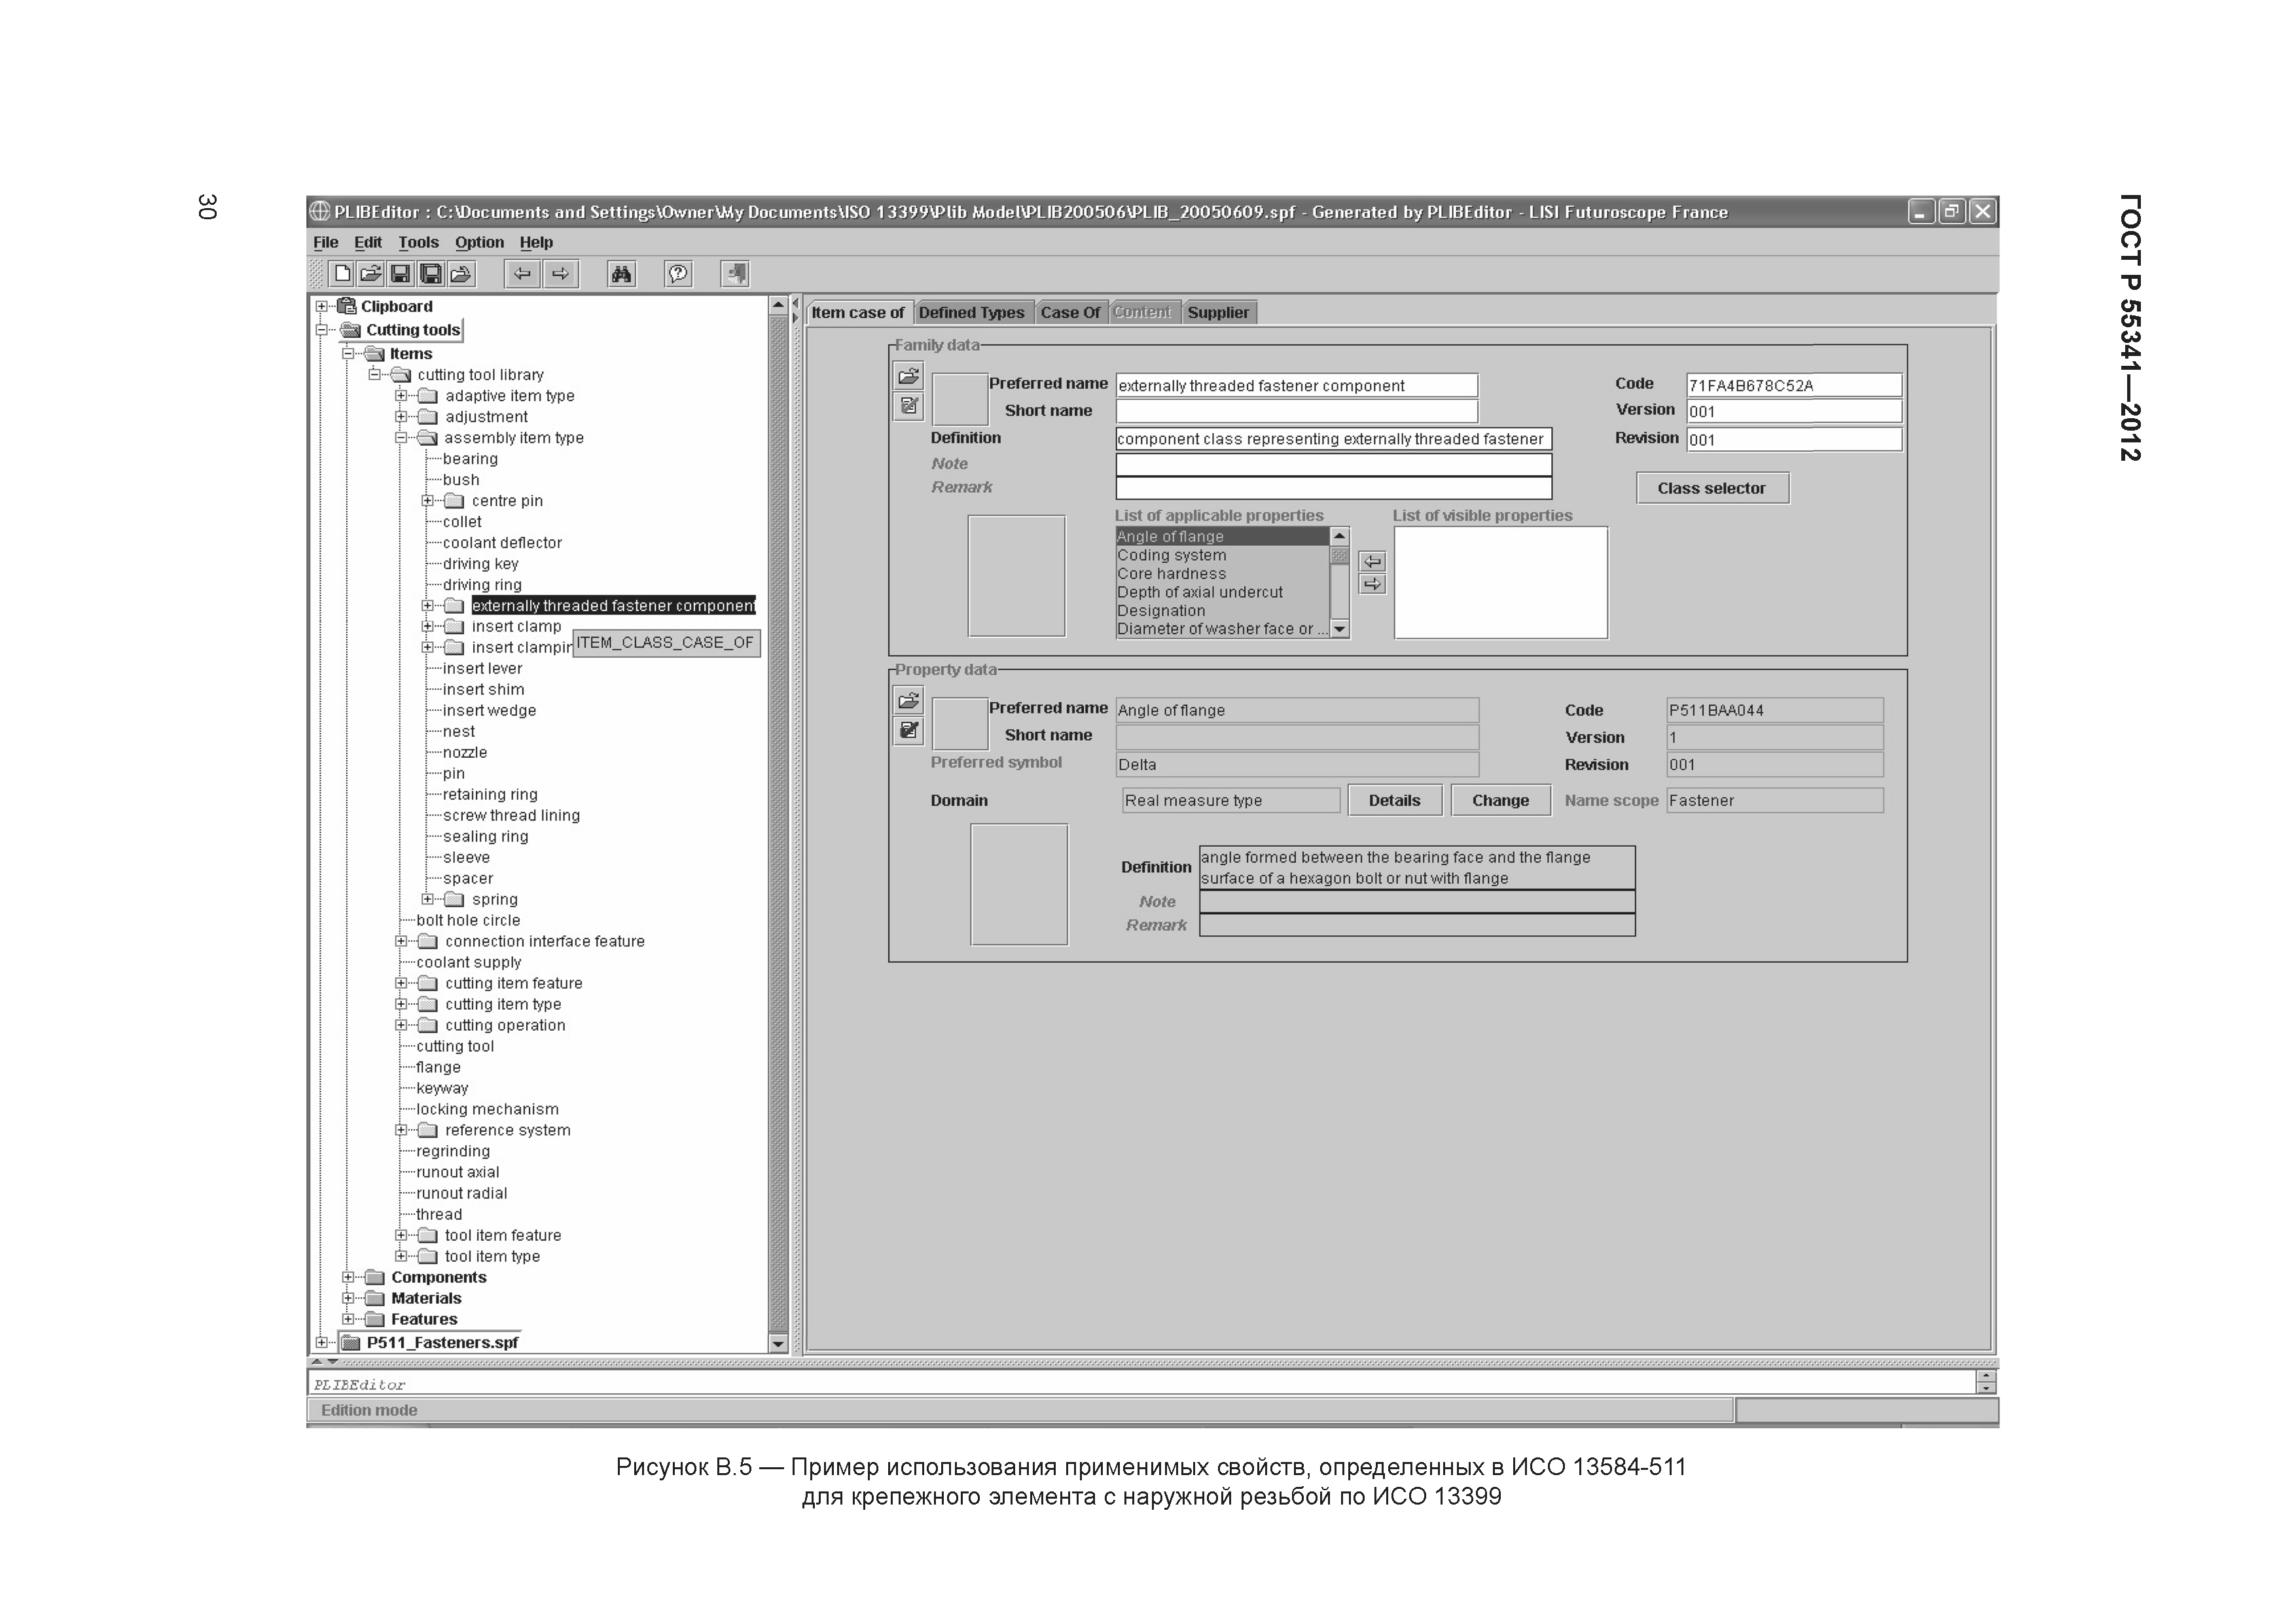Viewport: 2296px width, 1623px height.
Task: Select Core hardness in applicable properties
Action: pos(1222,574)
